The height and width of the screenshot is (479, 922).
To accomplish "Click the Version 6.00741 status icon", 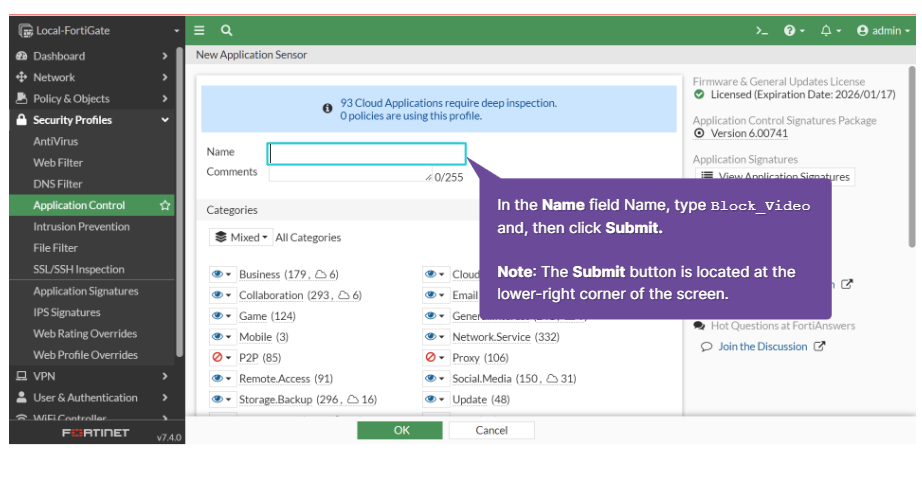I will (x=699, y=133).
